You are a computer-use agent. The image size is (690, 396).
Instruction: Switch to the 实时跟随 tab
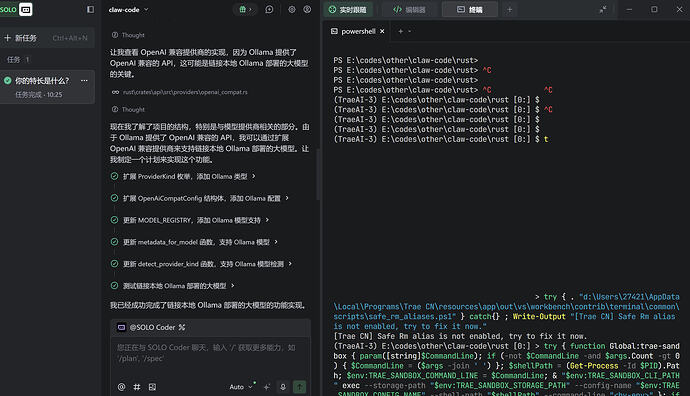point(348,9)
